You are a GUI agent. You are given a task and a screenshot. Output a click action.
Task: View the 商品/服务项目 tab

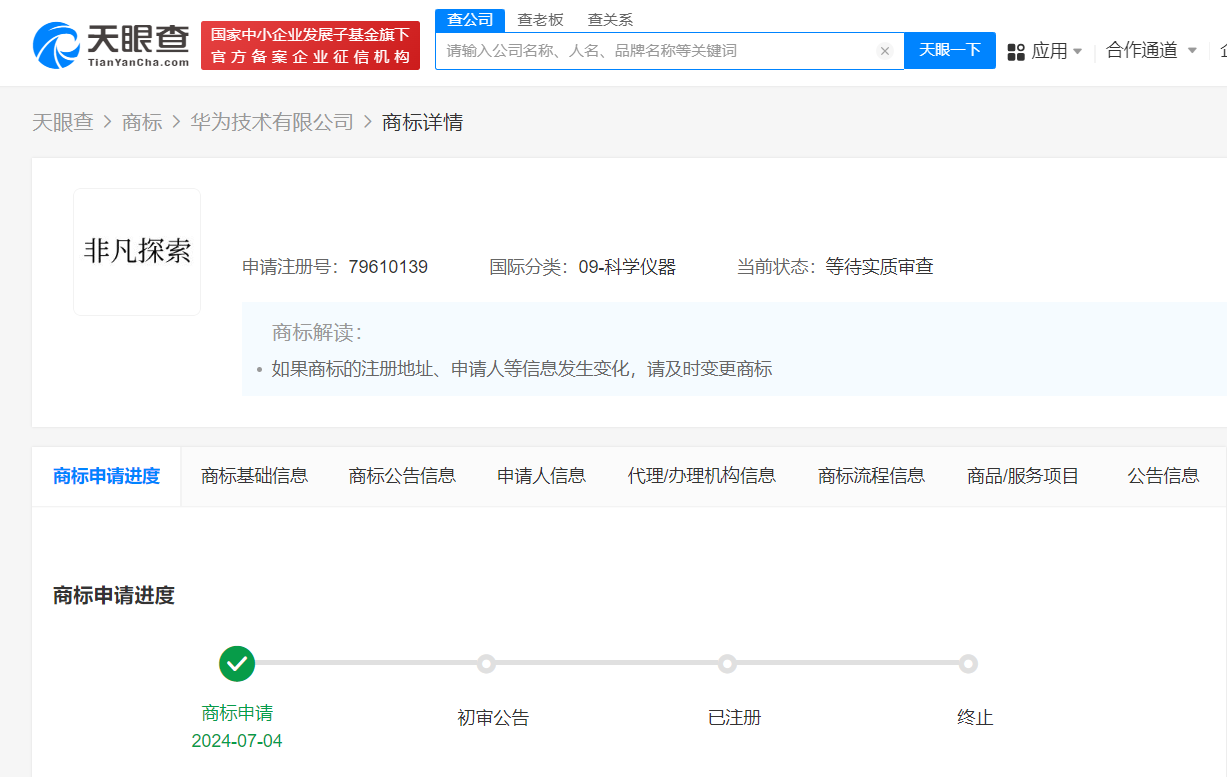coord(1022,476)
